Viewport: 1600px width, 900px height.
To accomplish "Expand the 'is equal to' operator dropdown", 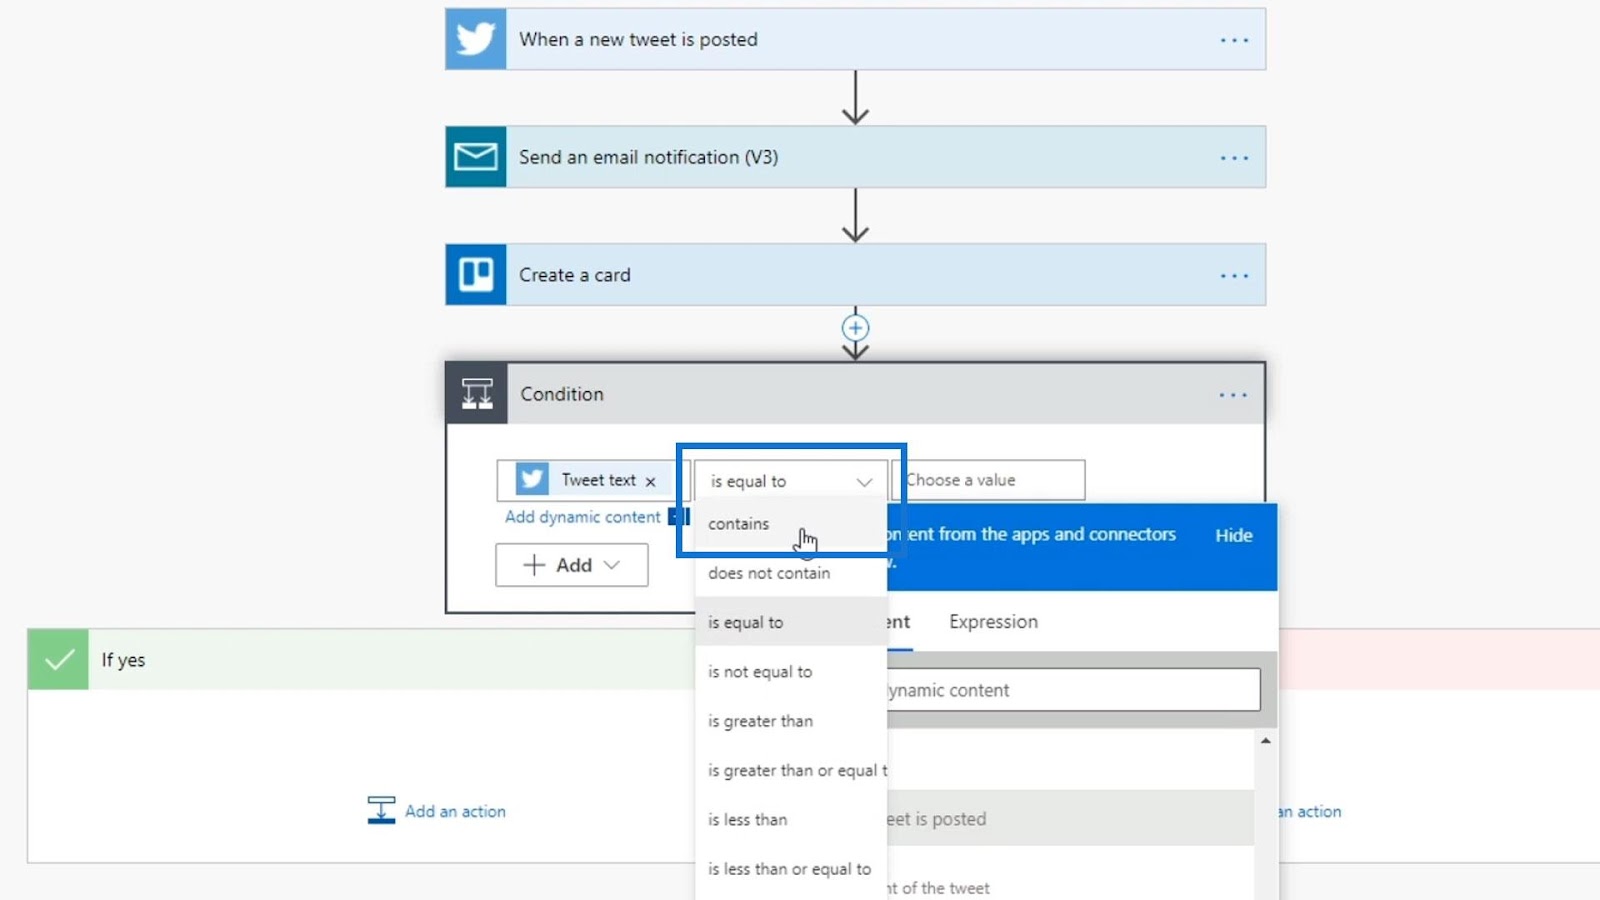I will point(790,481).
